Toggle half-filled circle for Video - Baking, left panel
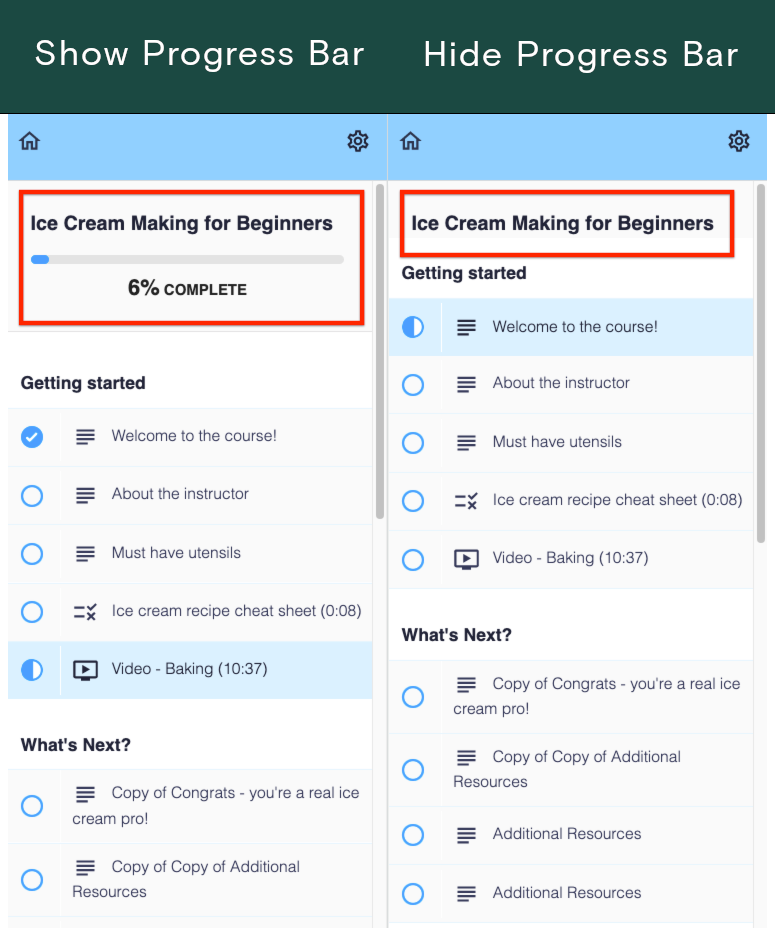775x928 pixels. coord(32,670)
